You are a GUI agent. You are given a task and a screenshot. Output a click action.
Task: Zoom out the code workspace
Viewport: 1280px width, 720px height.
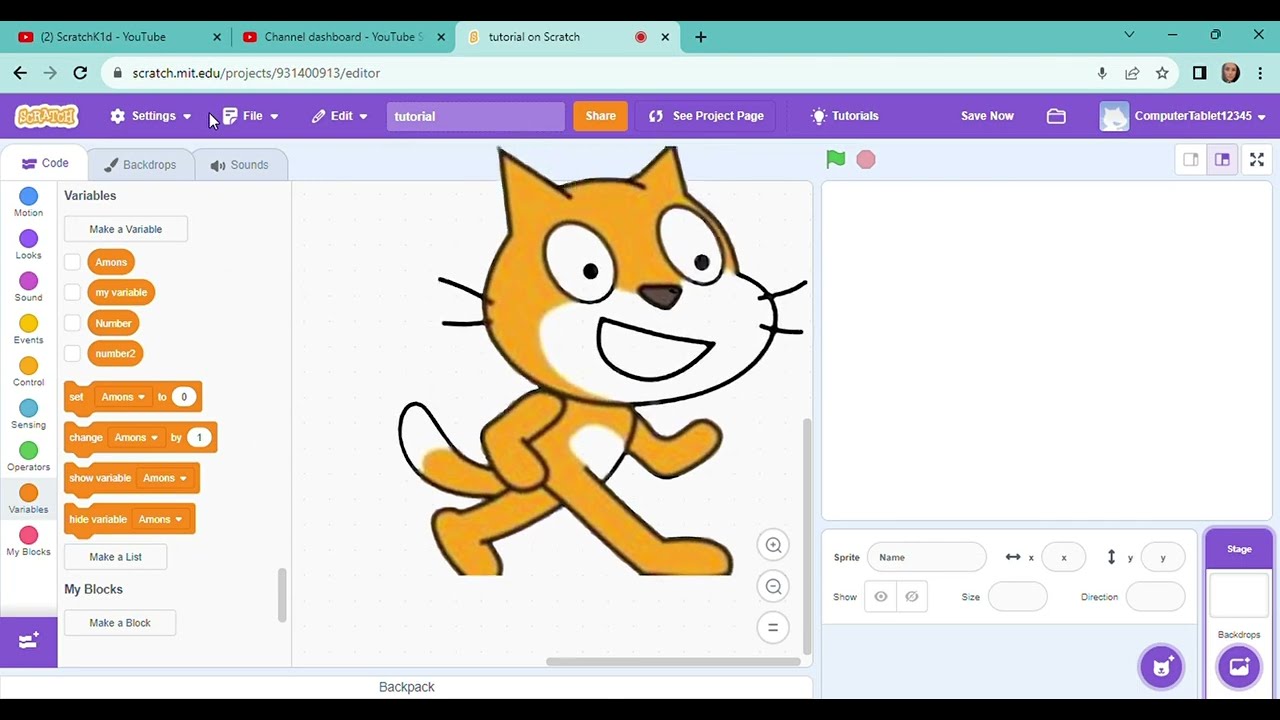point(773,587)
